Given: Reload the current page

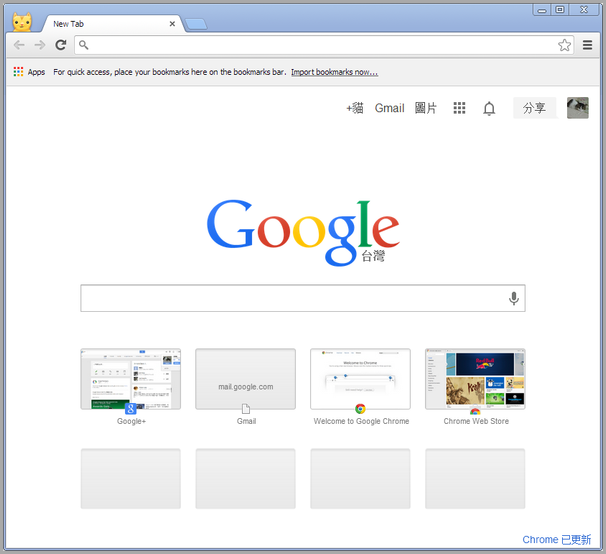Looking at the screenshot, I should 61,45.
